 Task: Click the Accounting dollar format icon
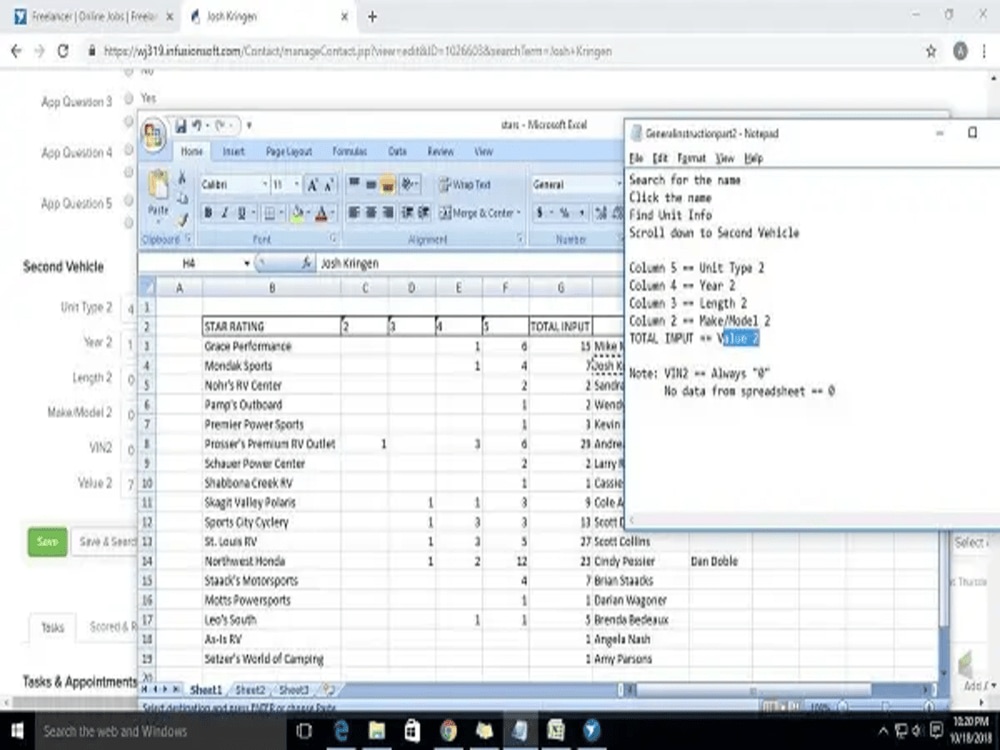click(x=541, y=213)
